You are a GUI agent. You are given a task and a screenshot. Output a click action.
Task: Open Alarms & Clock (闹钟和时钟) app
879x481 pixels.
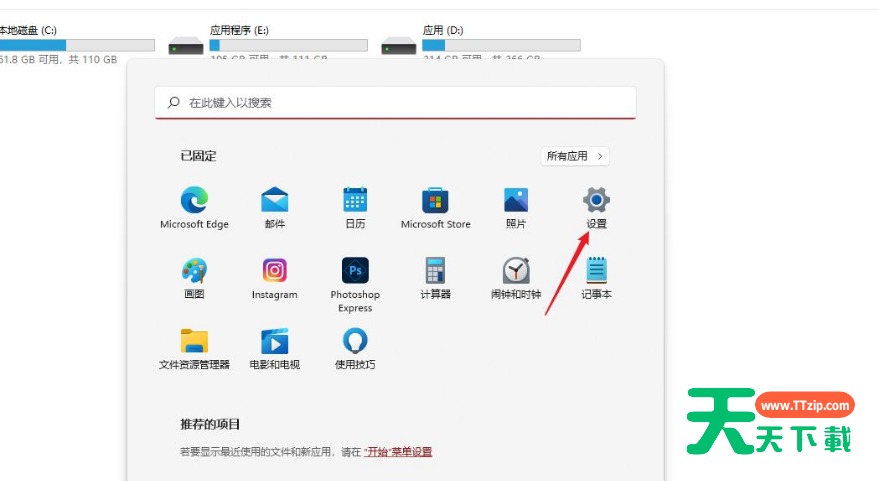pyautogui.click(x=516, y=271)
